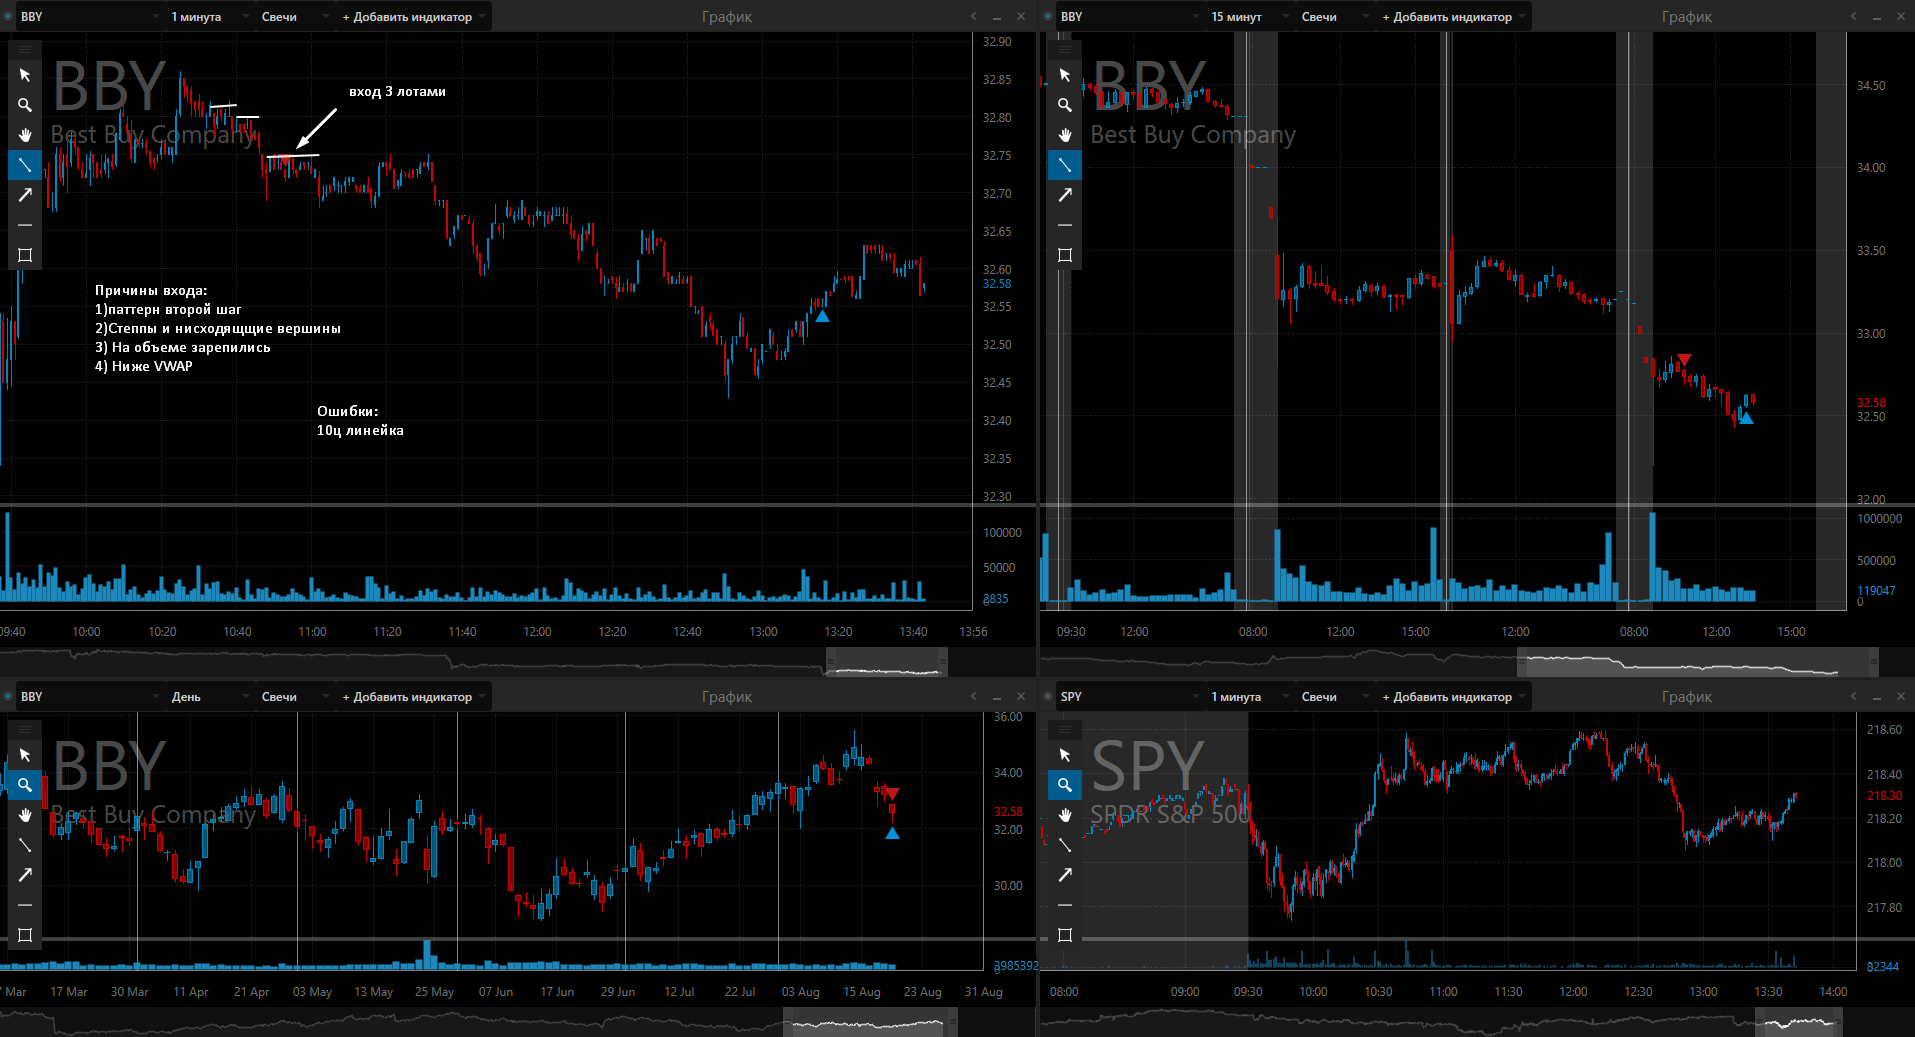Open '+ Добавить индикатор' in BBY 1 минута chart
This screenshot has height=1037, width=1915.
[x=413, y=17]
